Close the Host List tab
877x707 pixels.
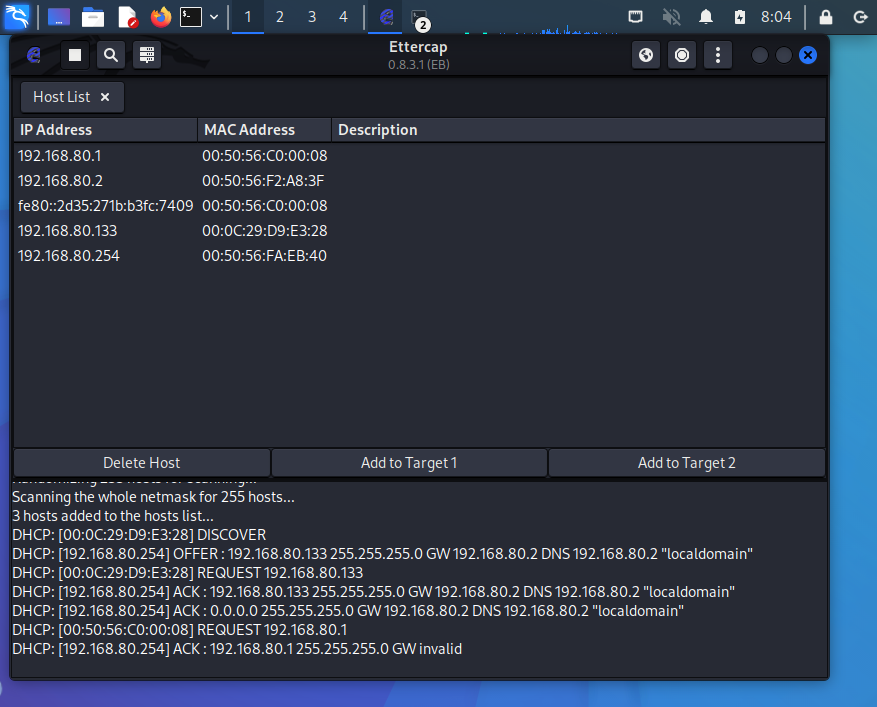105,97
